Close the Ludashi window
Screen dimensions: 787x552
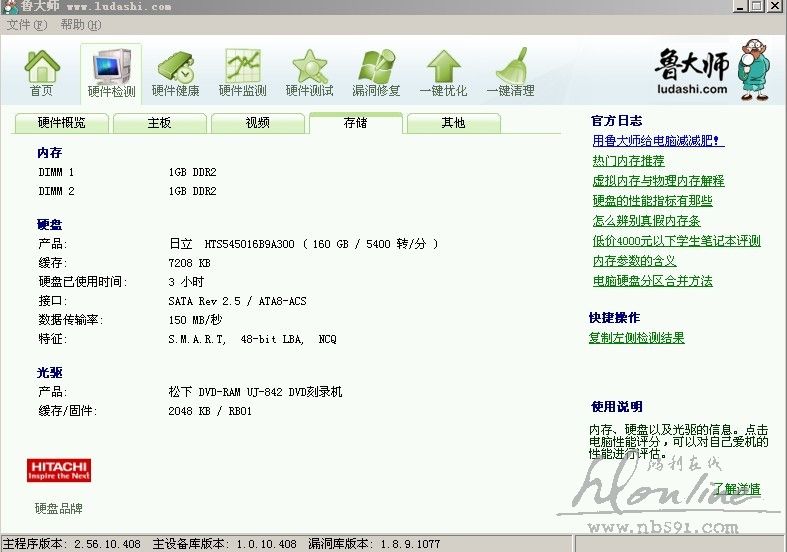pyautogui.click(x=774, y=6)
